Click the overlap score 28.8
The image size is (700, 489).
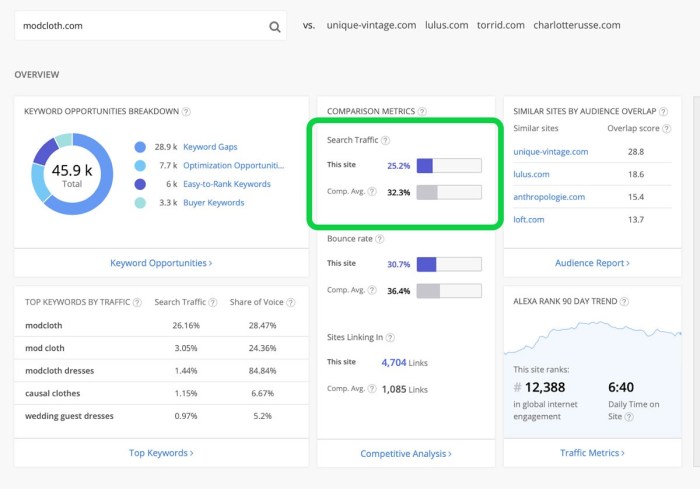(x=636, y=152)
